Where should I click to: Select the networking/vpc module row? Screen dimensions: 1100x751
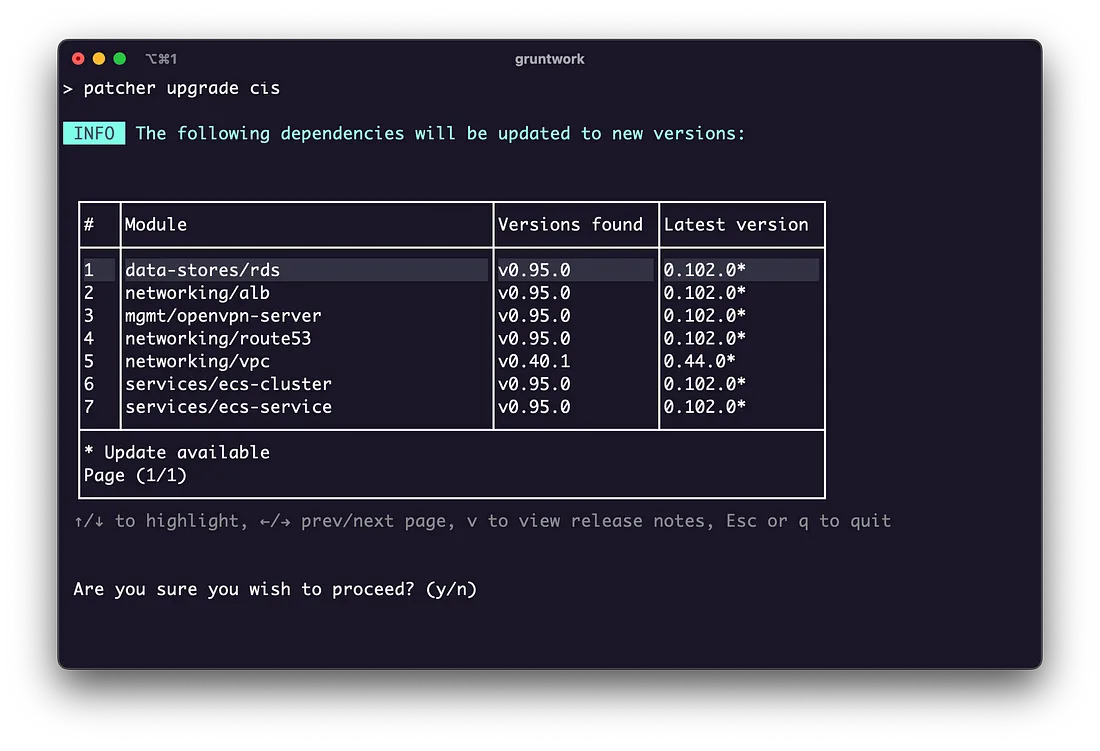coord(451,361)
